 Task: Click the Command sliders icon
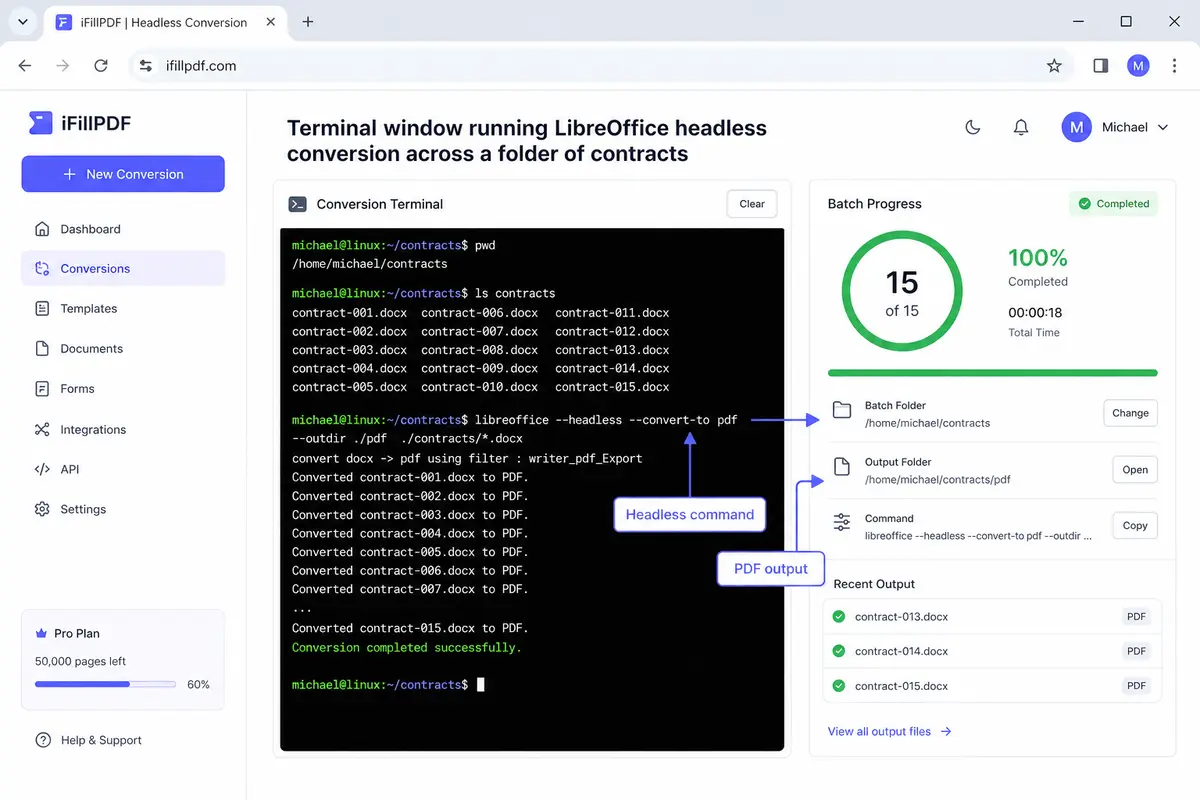(842, 523)
